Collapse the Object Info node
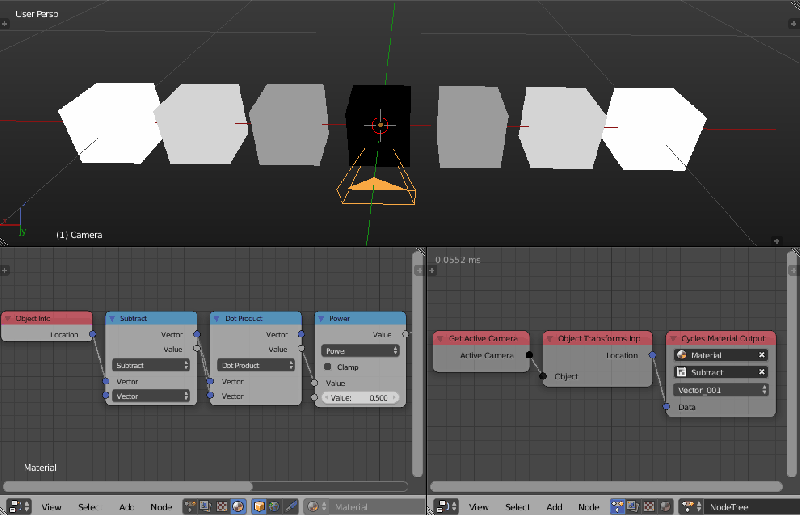This screenshot has width=800, height=515. (8, 318)
